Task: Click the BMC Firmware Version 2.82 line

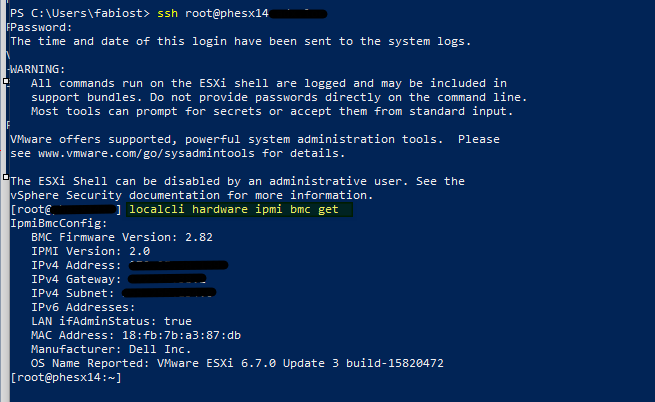Action: click(122, 237)
